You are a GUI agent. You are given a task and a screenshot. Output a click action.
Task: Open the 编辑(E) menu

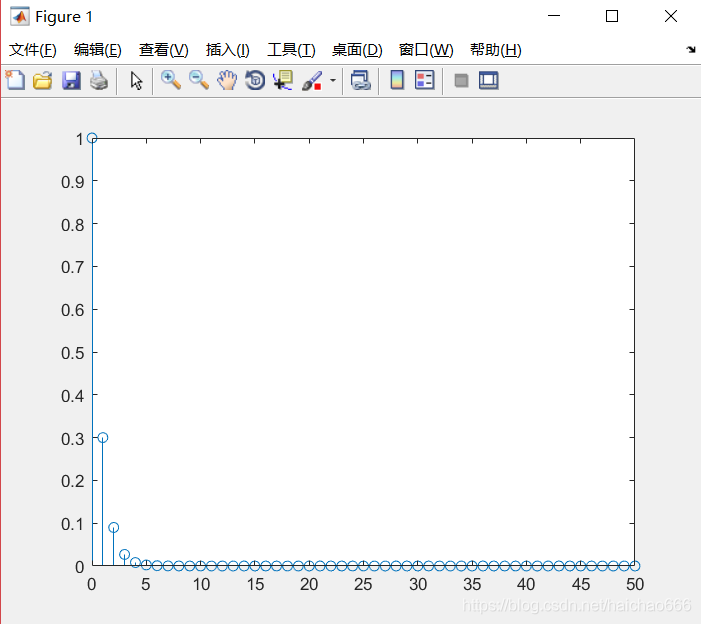pos(97,50)
